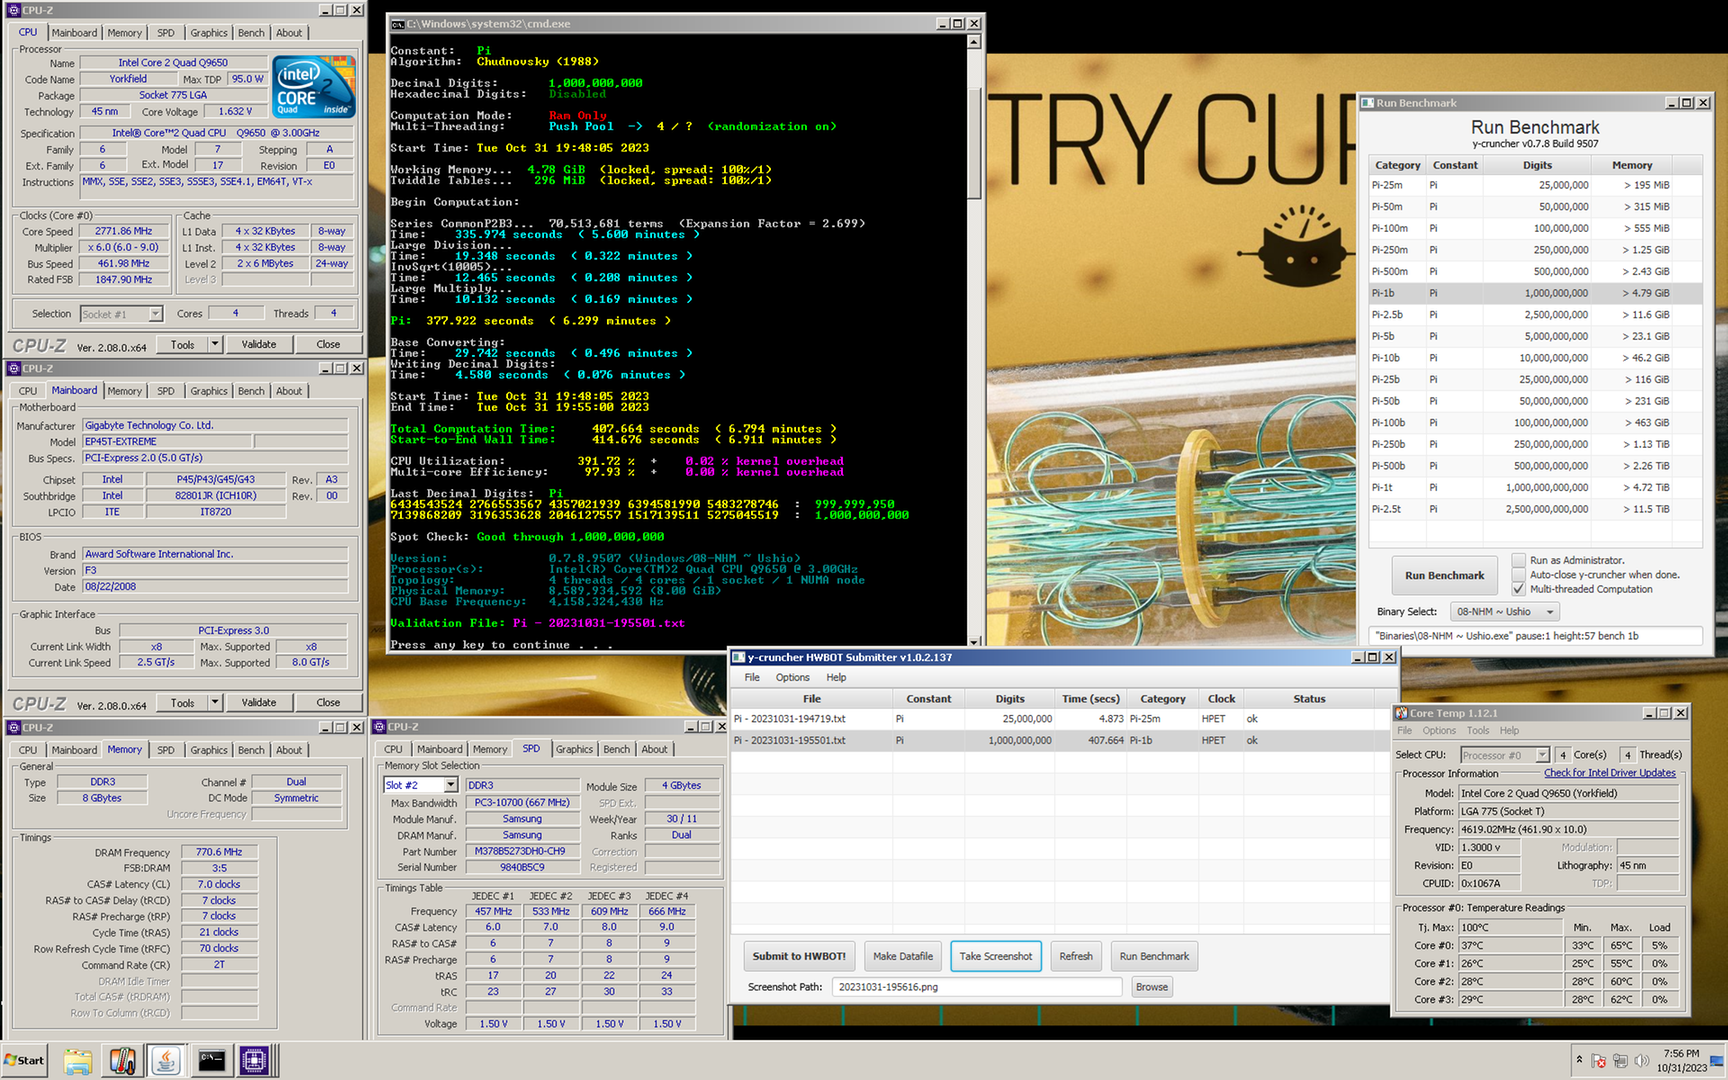Submit to HWBOT!
This screenshot has width=1728, height=1080.
[799, 956]
